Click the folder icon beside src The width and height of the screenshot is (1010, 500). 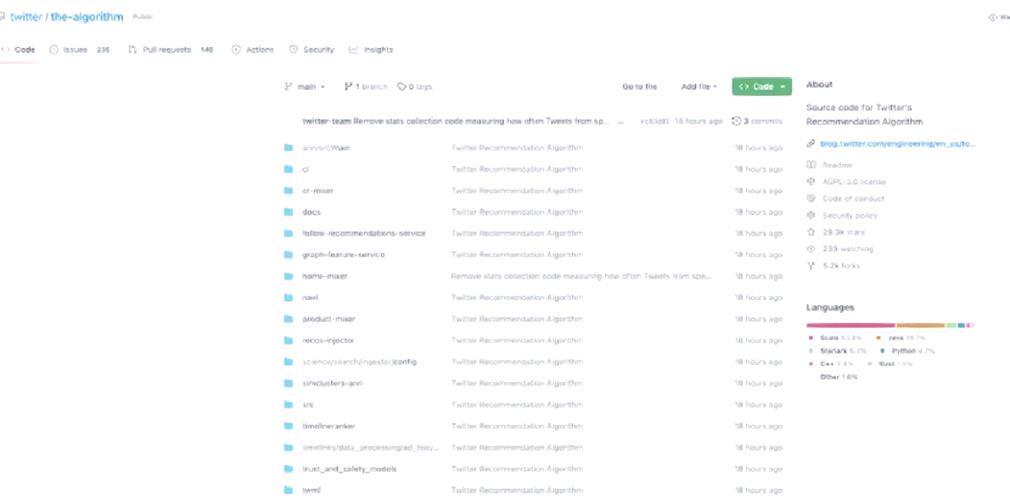pyautogui.click(x=288, y=405)
